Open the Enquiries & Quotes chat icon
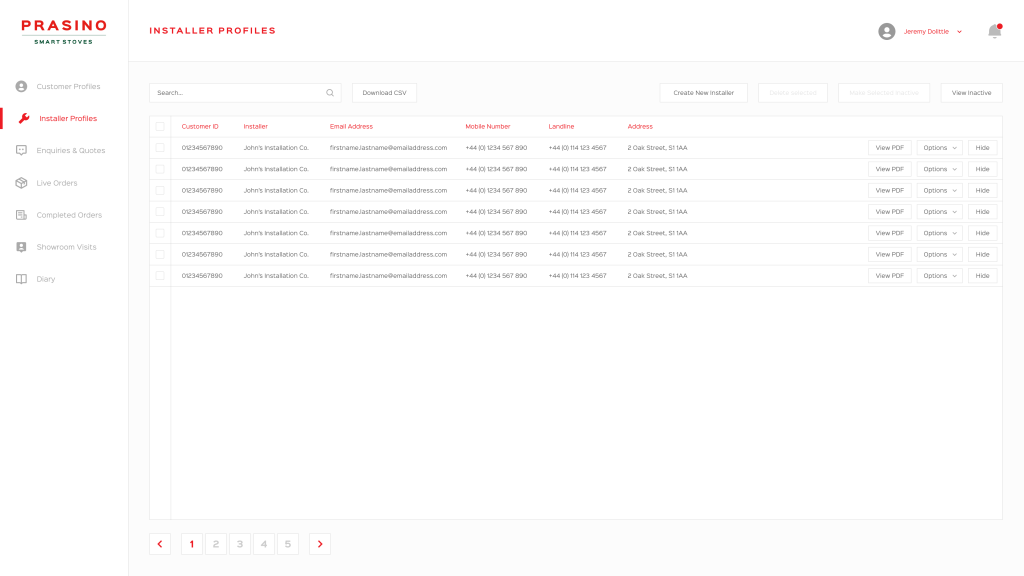This screenshot has width=1024, height=576. pyautogui.click(x=21, y=150)
